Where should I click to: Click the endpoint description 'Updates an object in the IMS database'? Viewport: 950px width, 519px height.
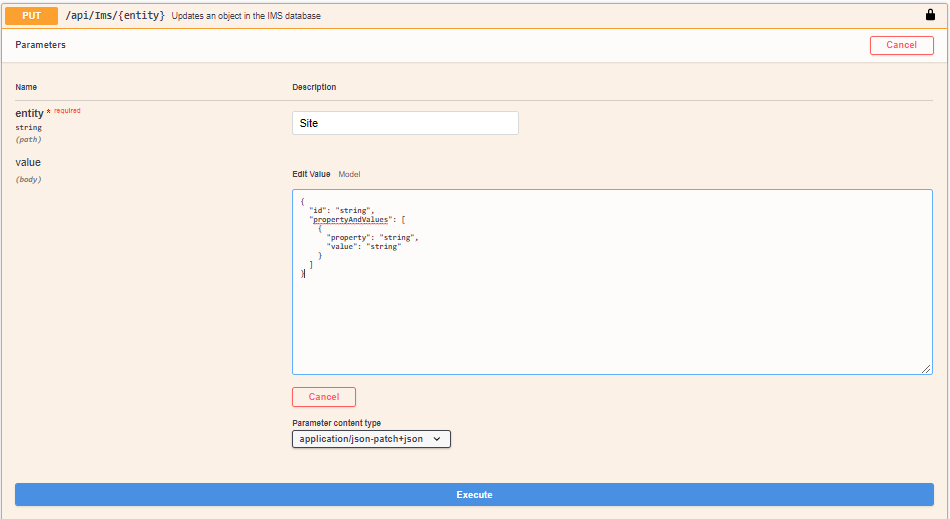[246, 16]
